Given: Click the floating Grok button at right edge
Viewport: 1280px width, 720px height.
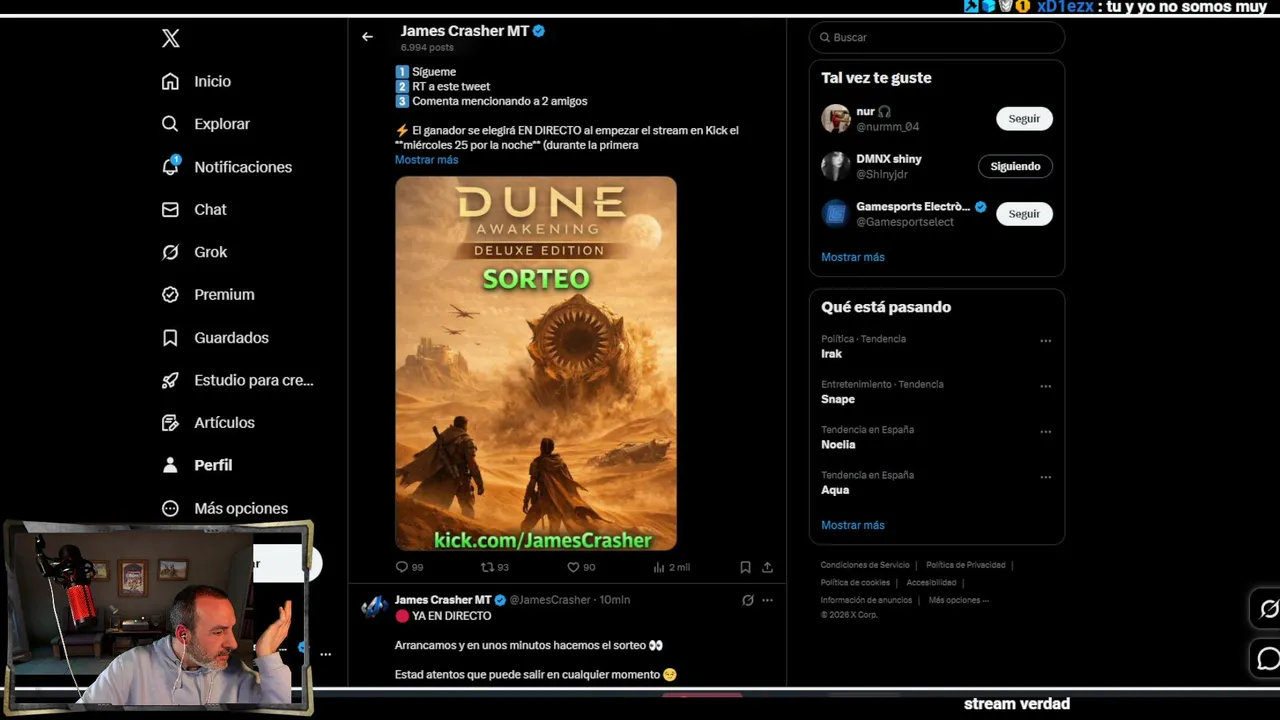Looking at the screenshot, I should pyautogui.click(x=1269, y=608).
